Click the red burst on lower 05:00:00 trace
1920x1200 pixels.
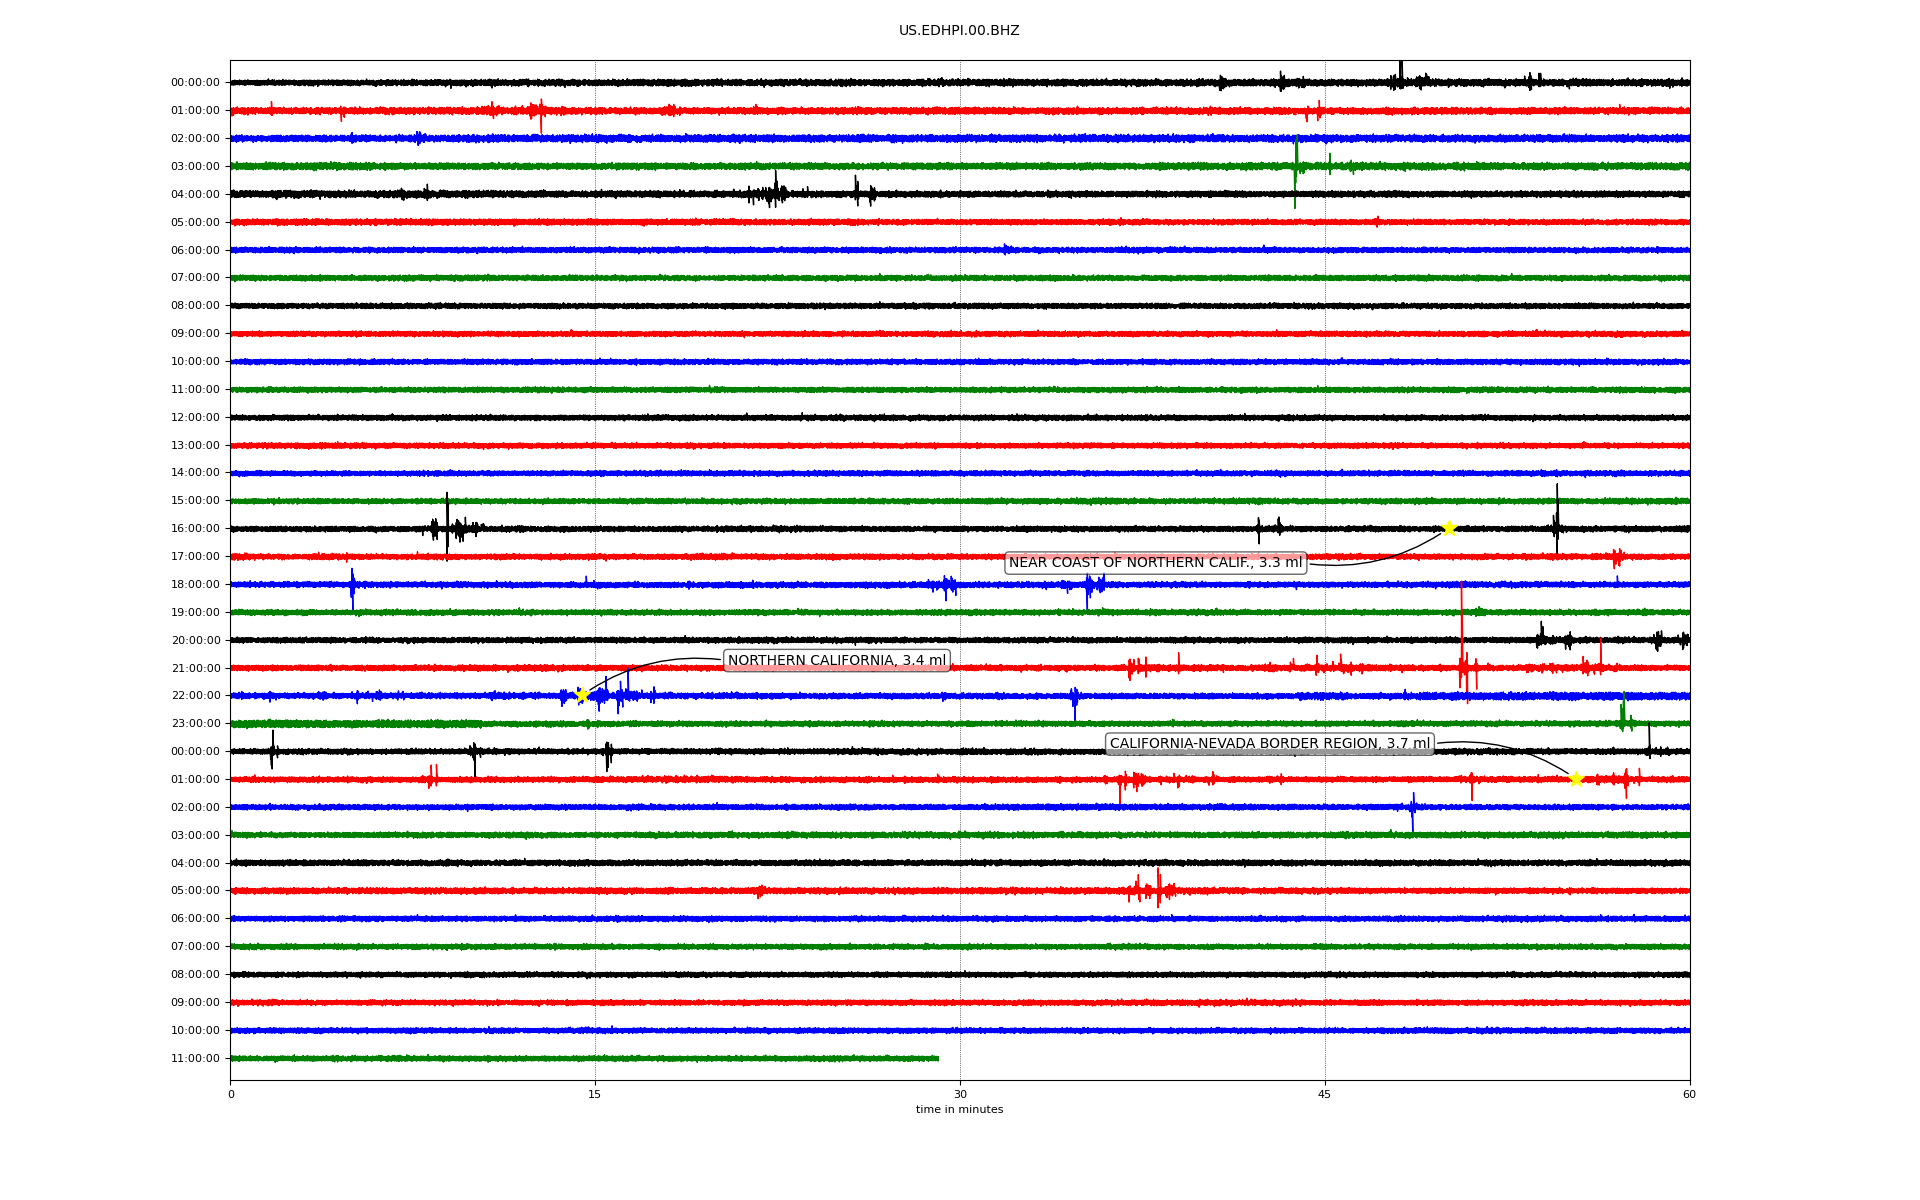(1150, 888)
